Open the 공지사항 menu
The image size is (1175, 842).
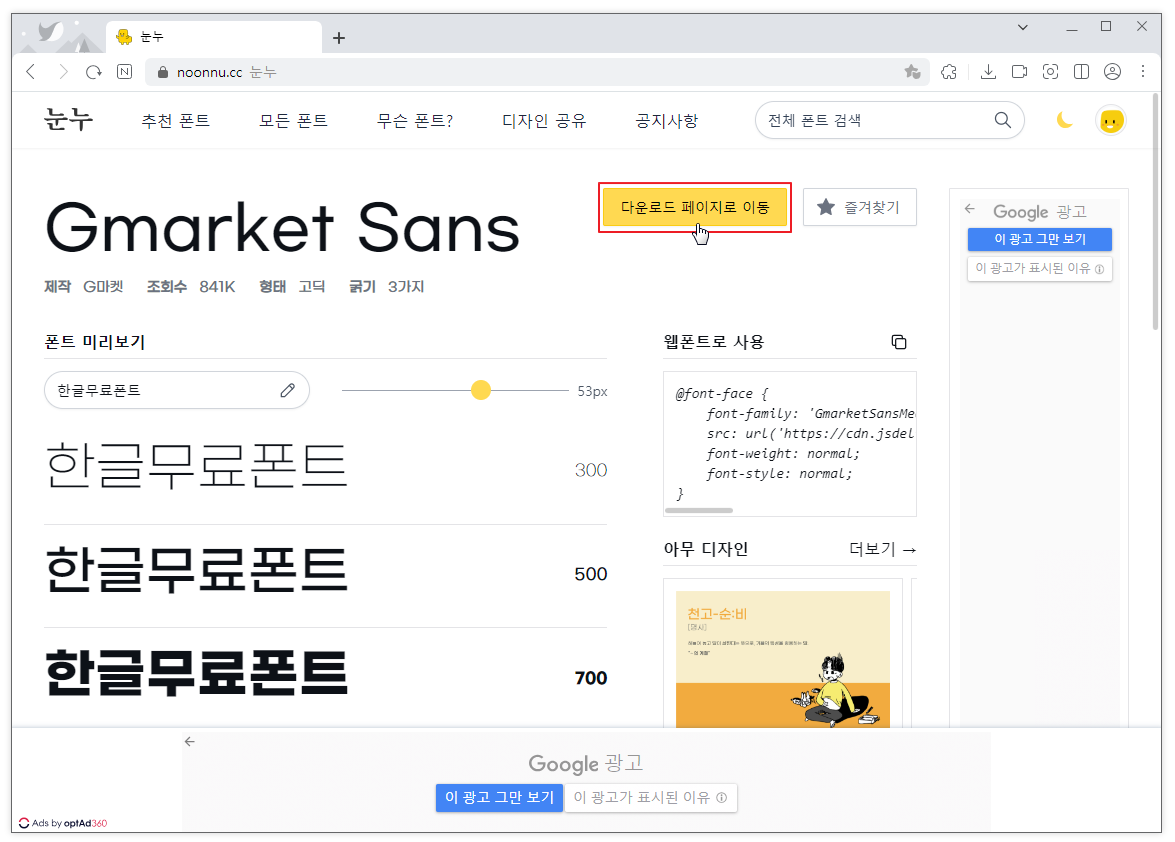point(667,121)
